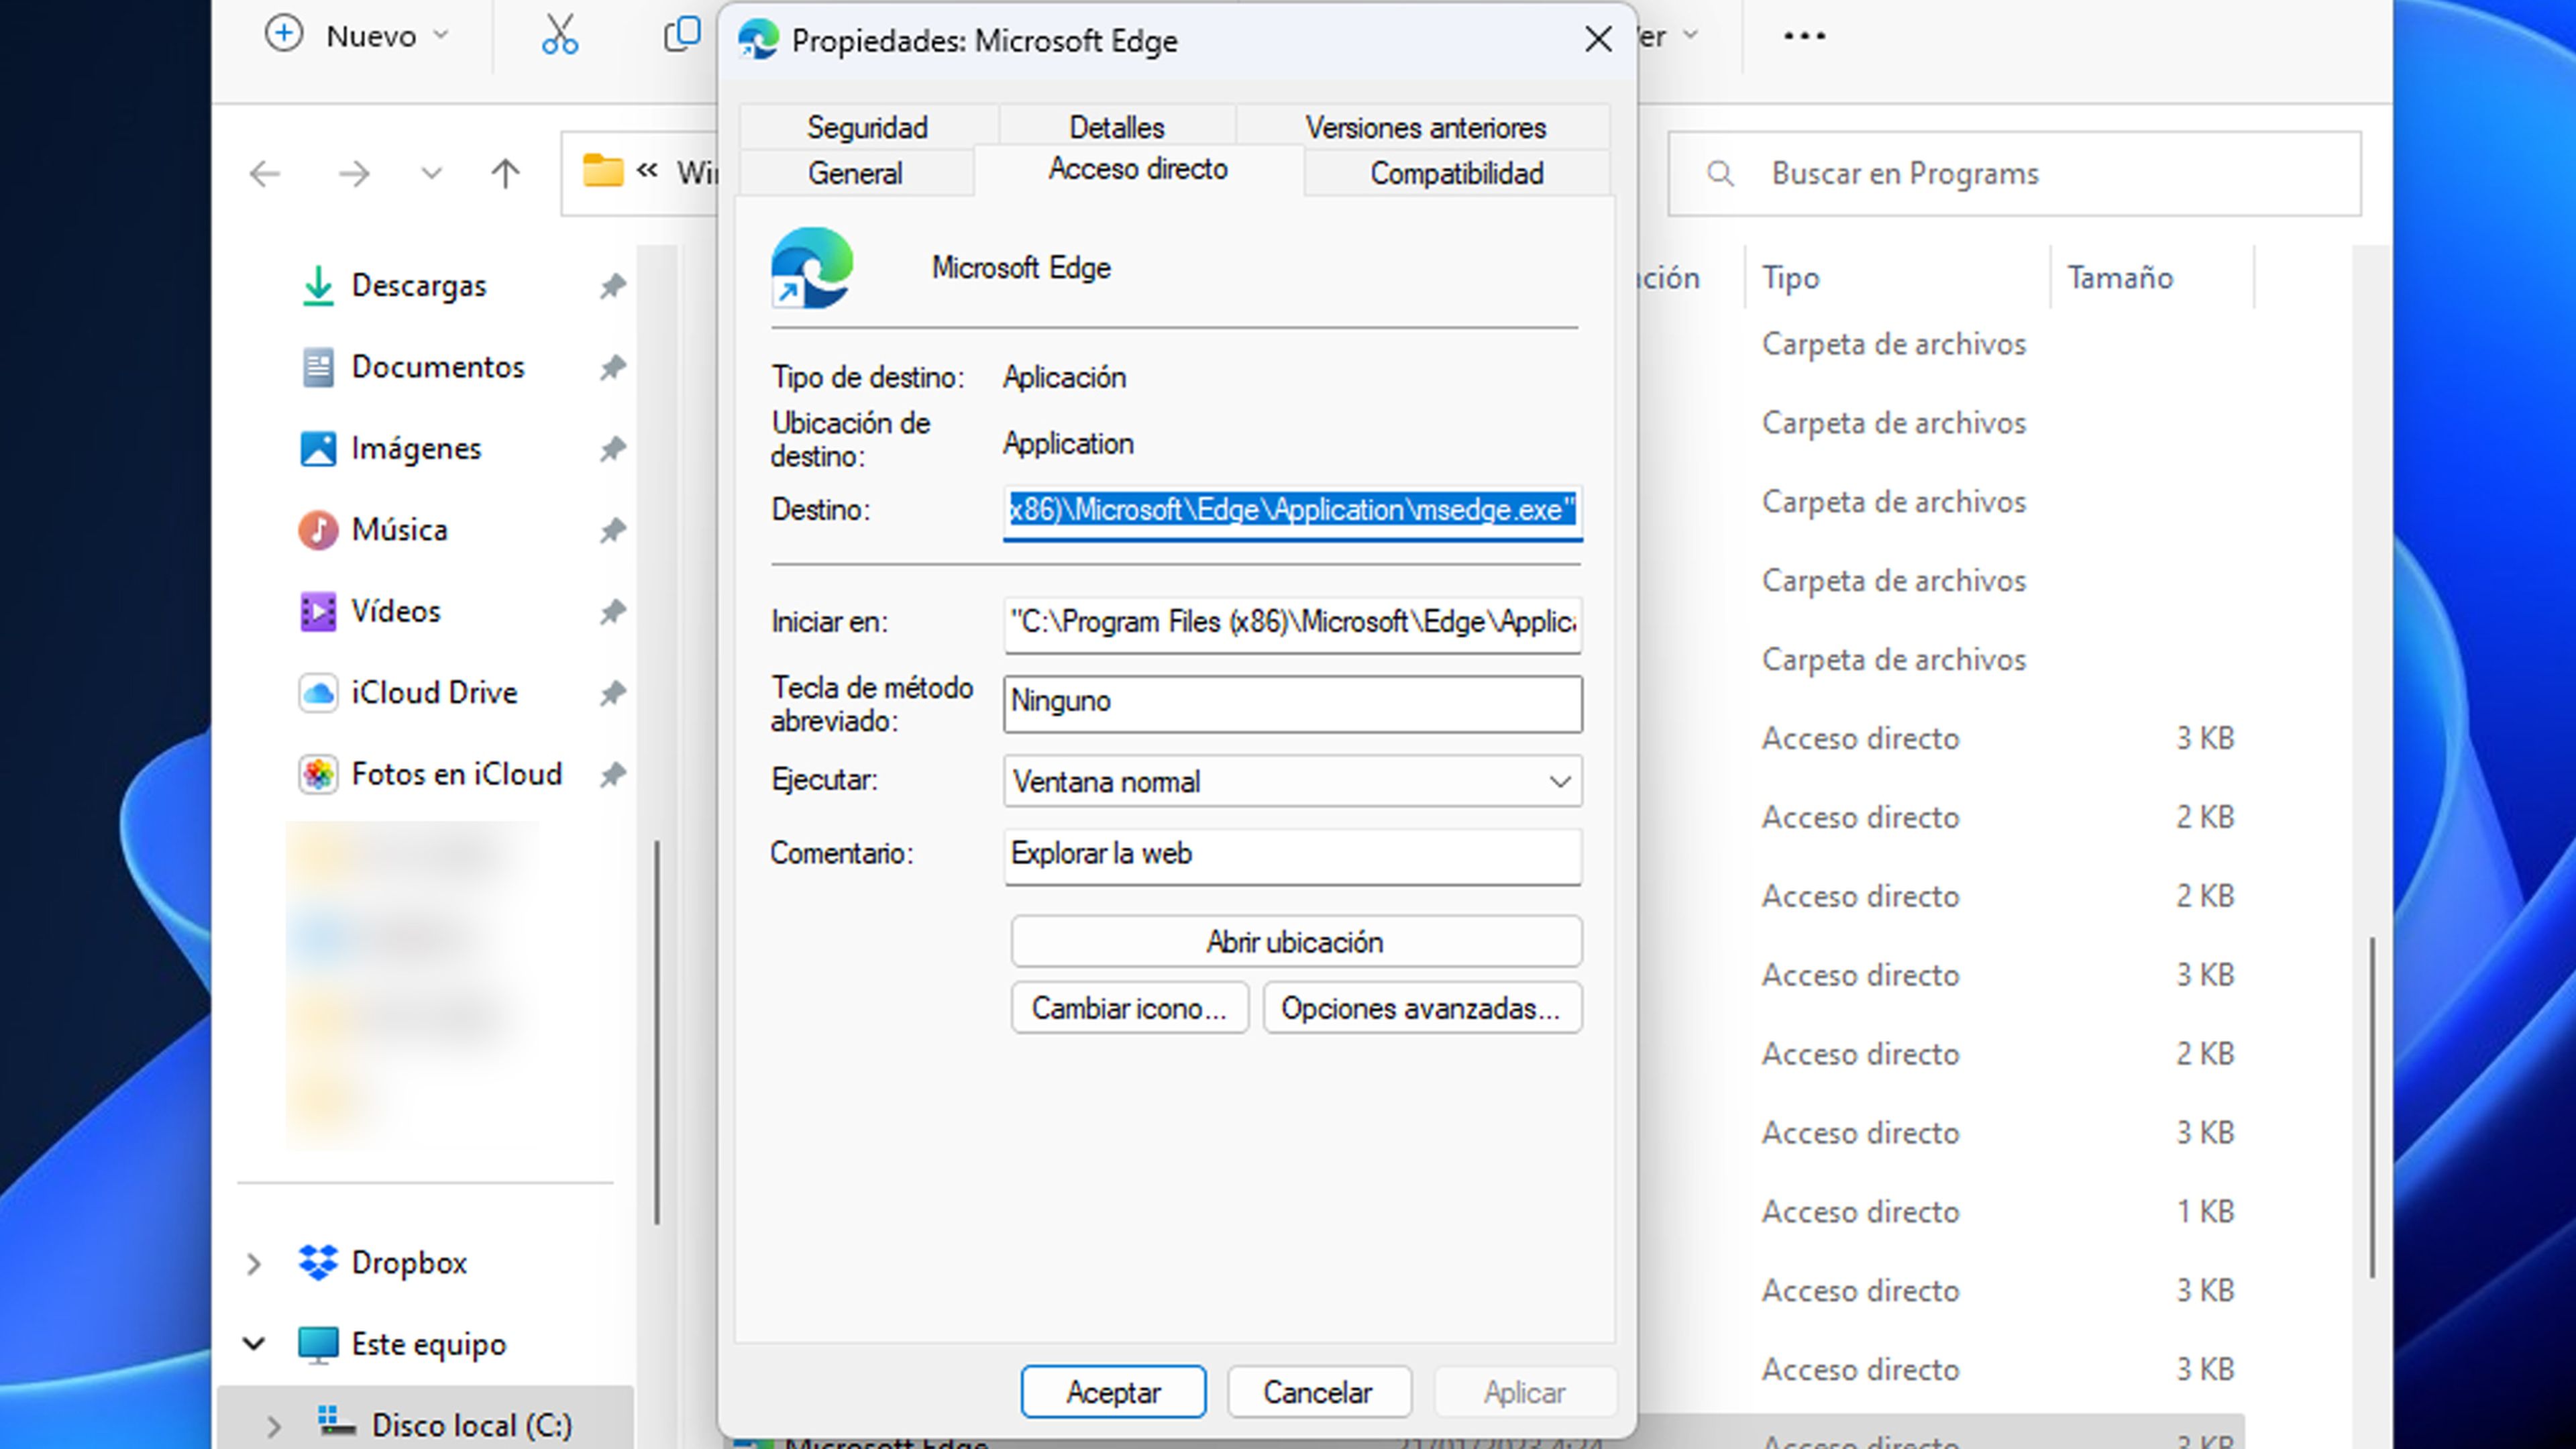This screenshot has height=1449, width=2576.
Task: Confirm with the Aceptar button
Action: 1113,1392
